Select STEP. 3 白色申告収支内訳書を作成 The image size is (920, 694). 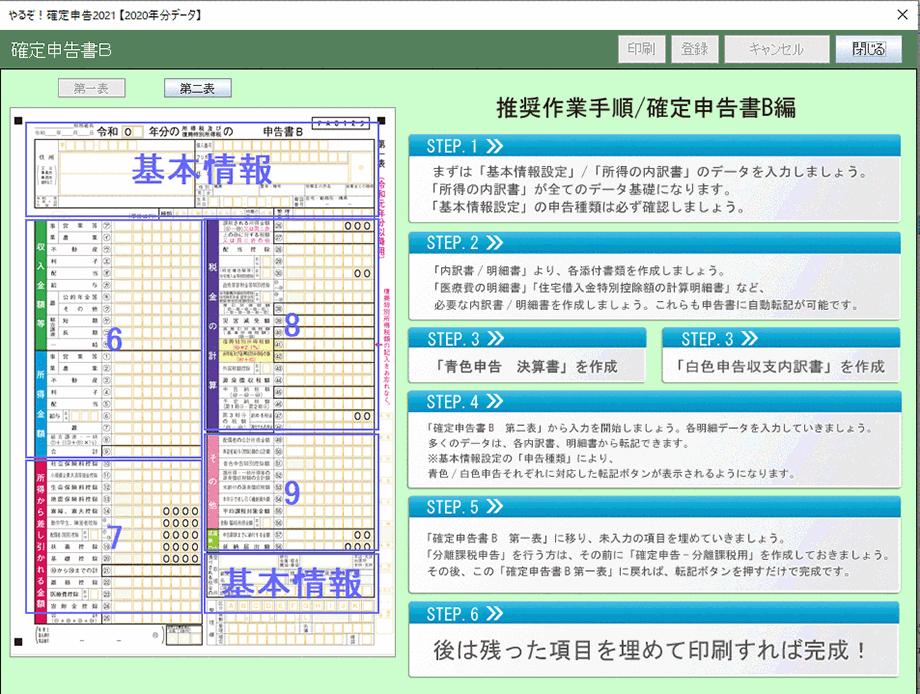point(781,355)
